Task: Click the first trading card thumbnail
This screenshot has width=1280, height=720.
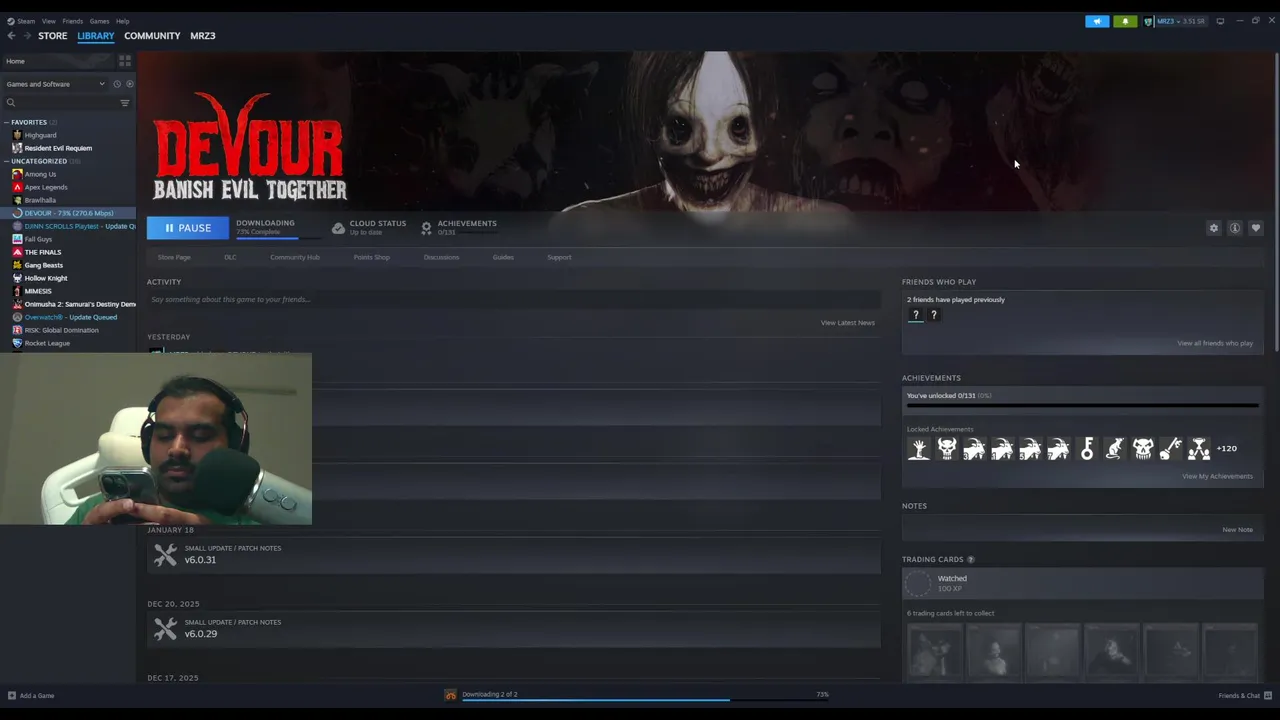Action: point(934,651)
